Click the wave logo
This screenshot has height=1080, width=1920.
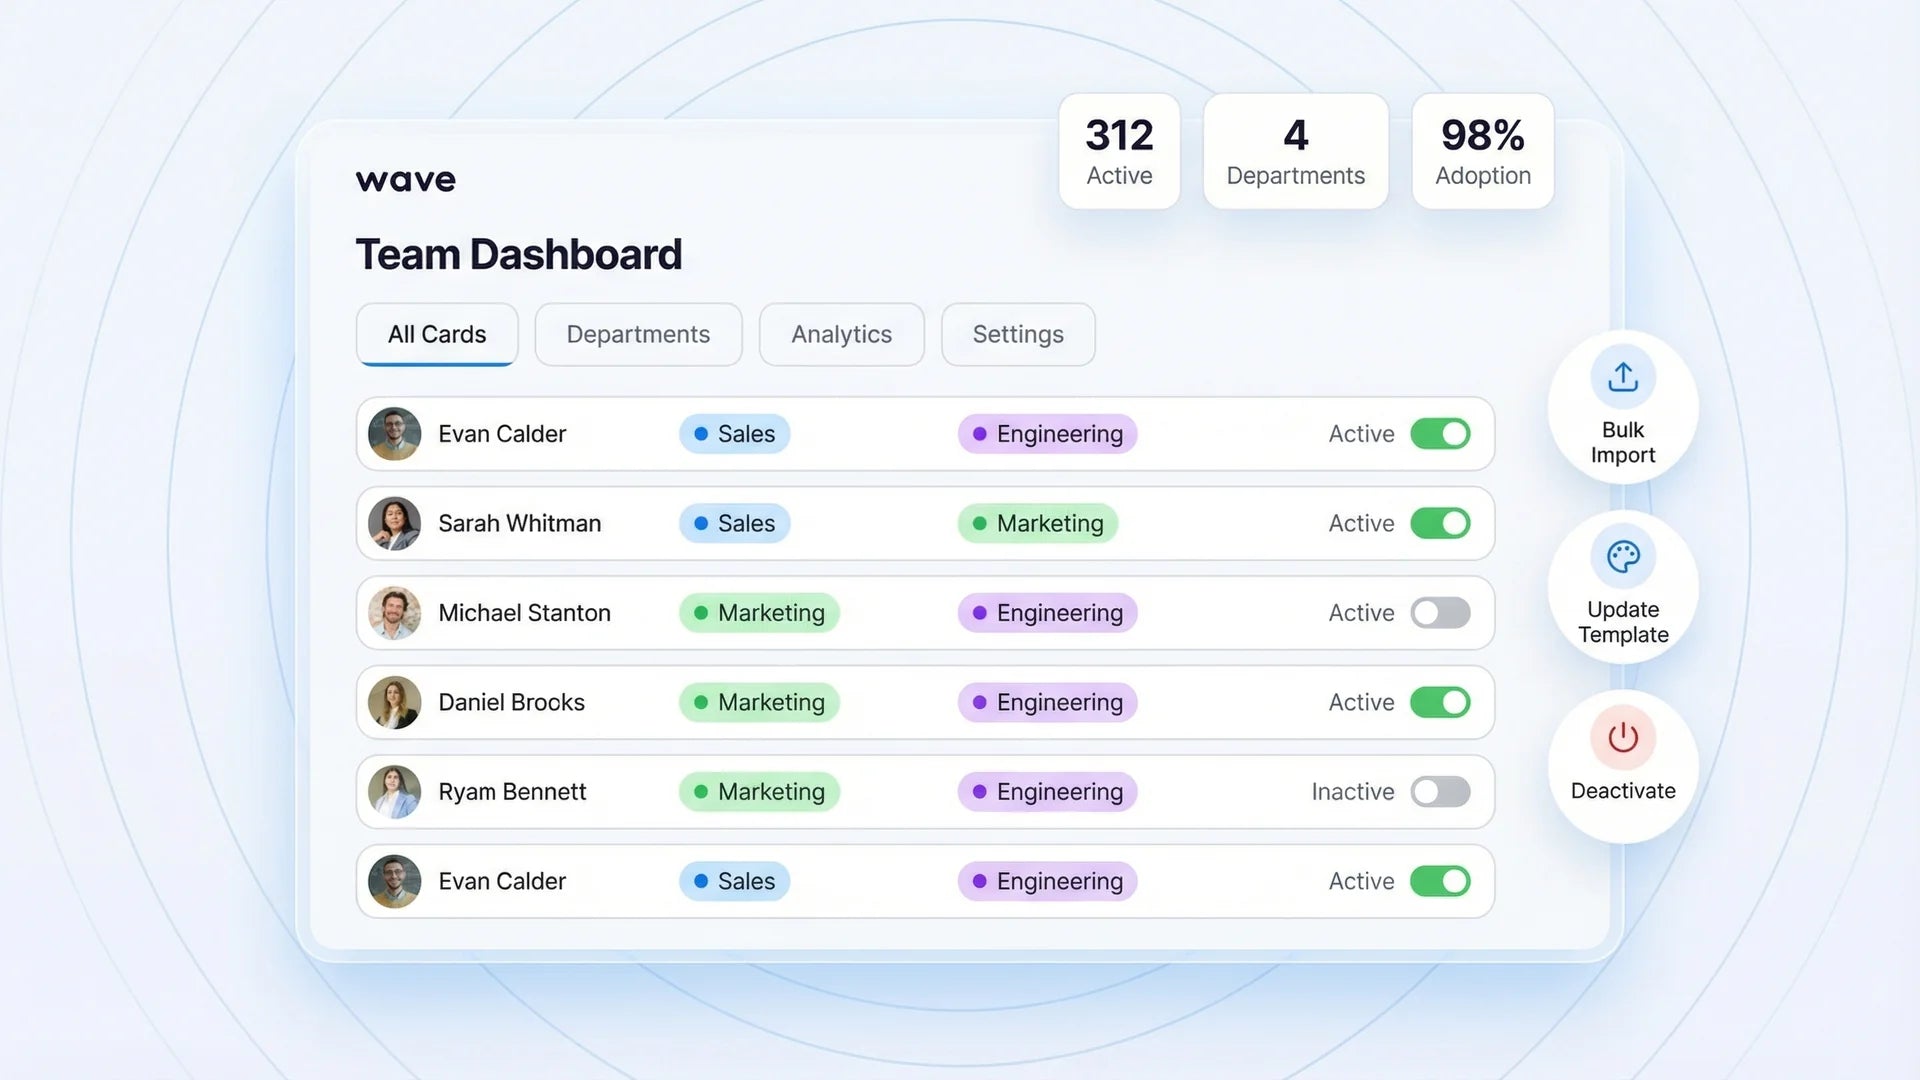(405, 180)
